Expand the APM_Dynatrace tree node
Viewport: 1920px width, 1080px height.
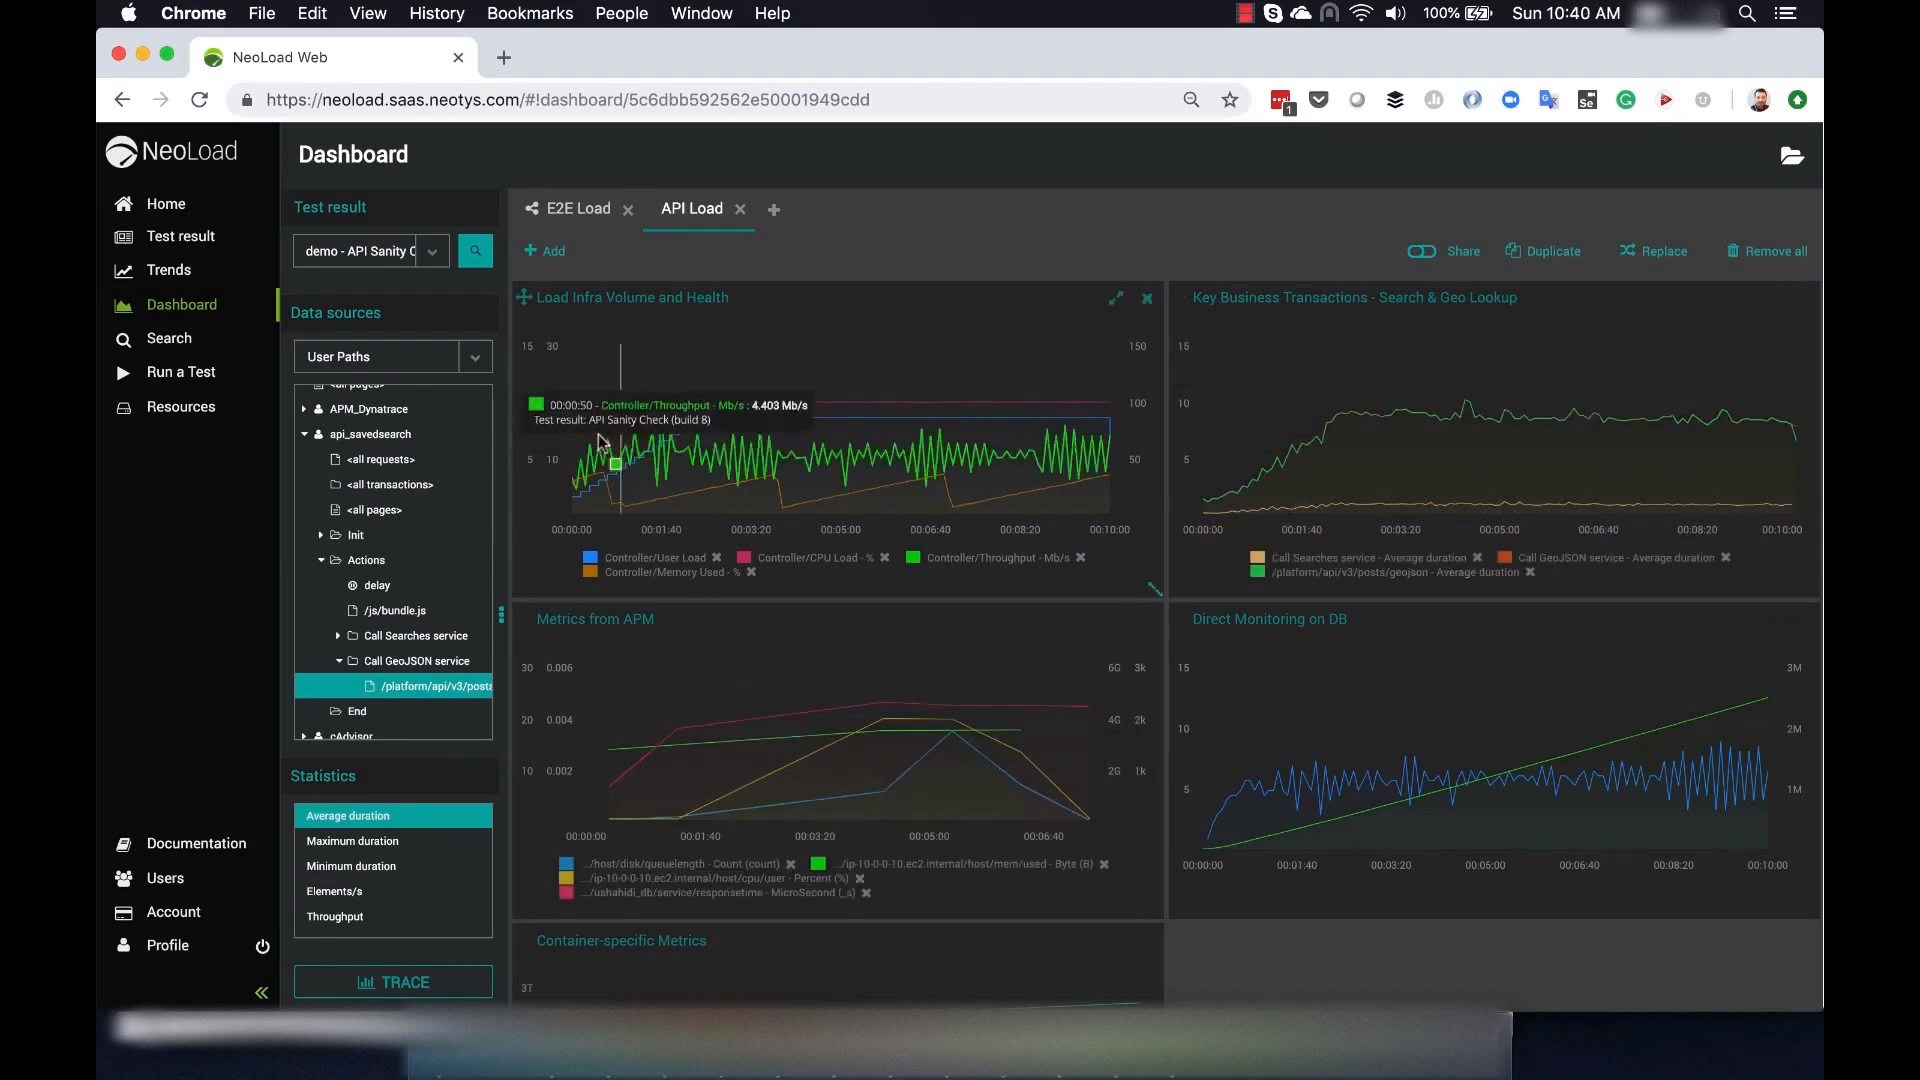coord(304,409)
